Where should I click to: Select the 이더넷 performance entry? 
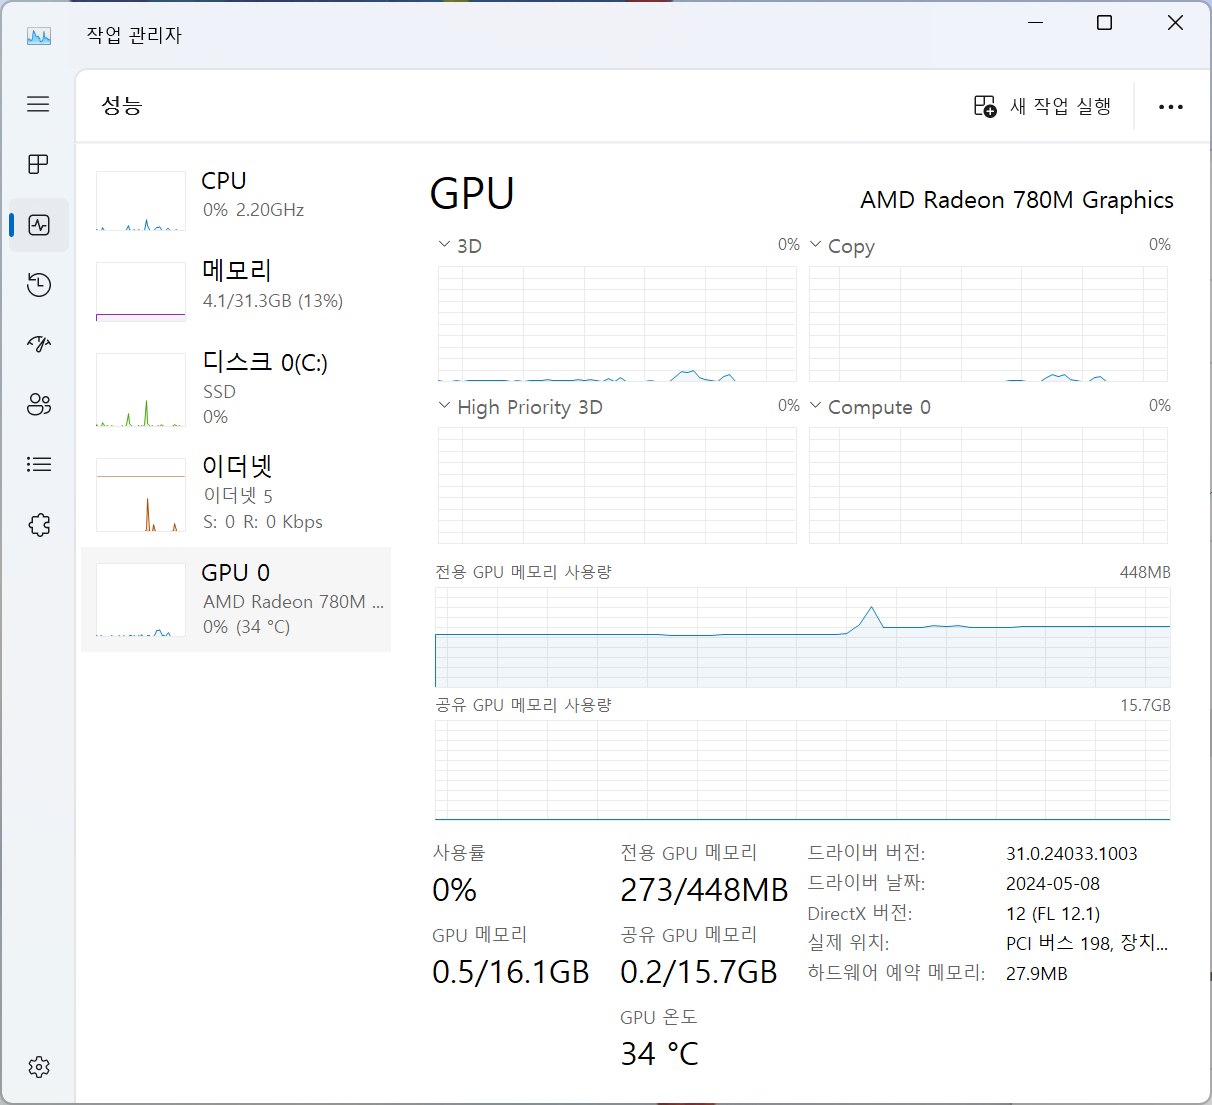pos(236,494)
